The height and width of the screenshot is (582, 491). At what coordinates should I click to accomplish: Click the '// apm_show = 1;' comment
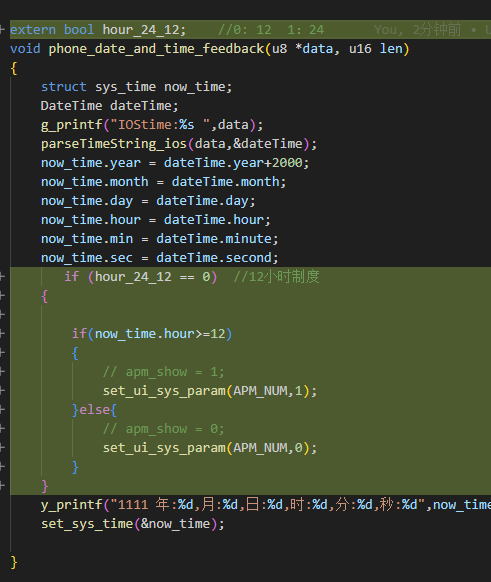pos(163,372)
